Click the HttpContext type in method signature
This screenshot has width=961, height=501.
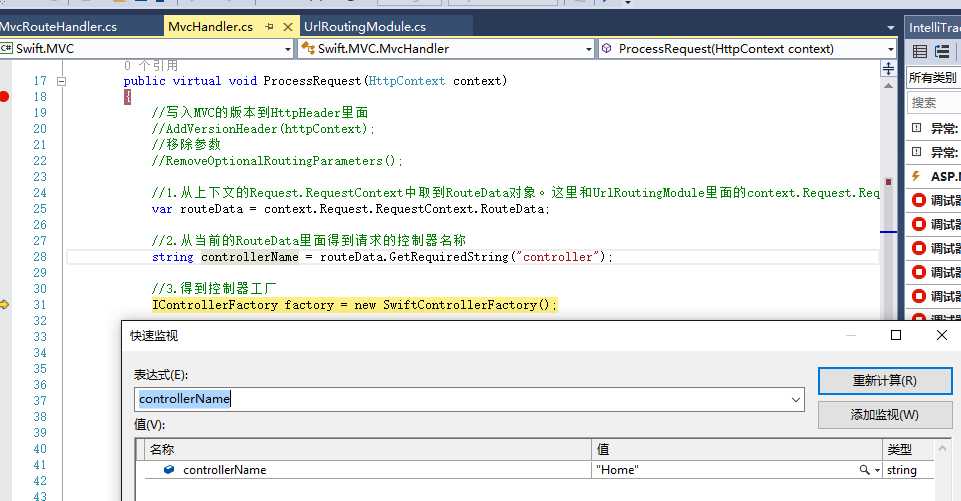click(x=406, y=81)
